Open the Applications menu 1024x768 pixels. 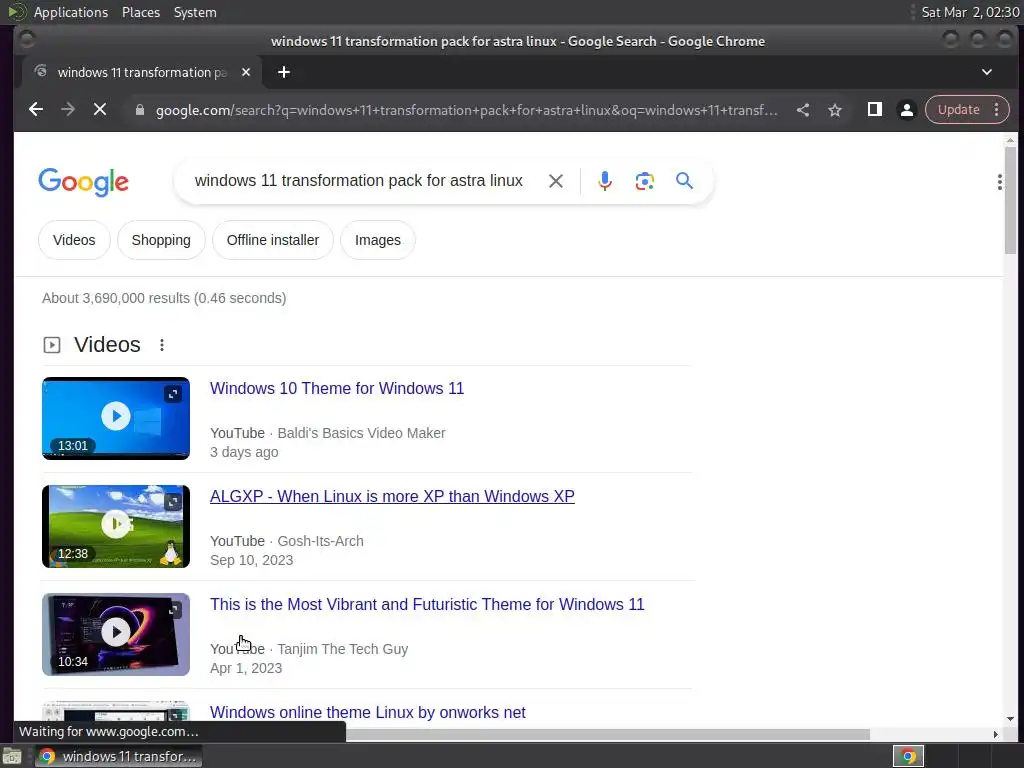[71, 12]
